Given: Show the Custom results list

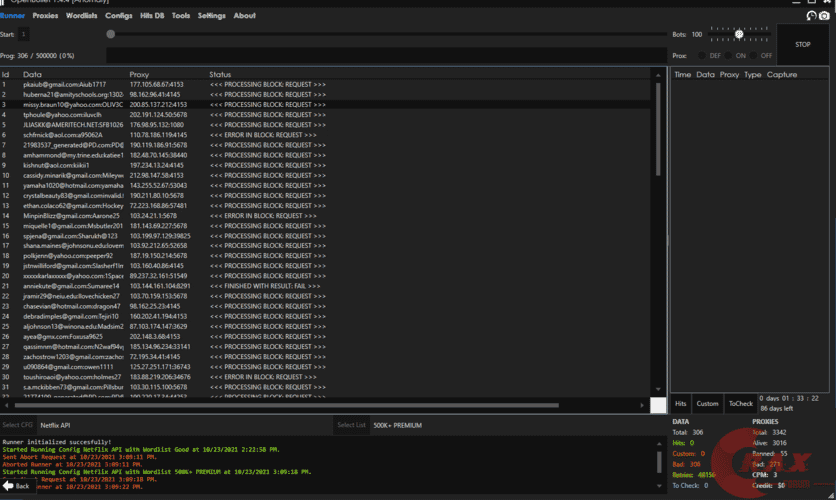Looking at the screenshot, I should coord(708,404).
